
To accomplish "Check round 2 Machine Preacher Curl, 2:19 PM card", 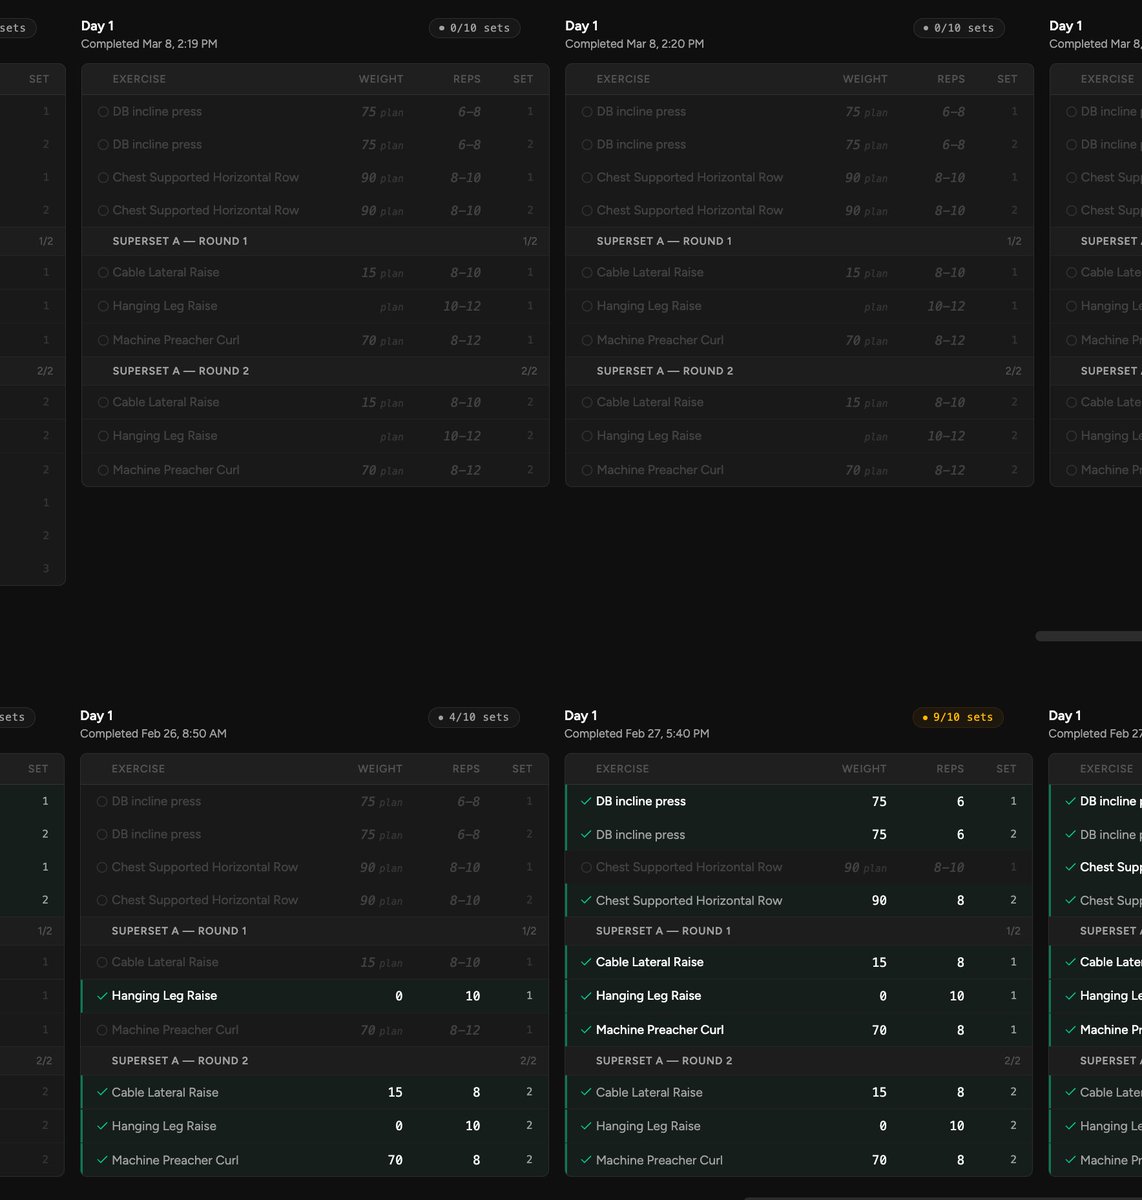I will click(103, 470).
